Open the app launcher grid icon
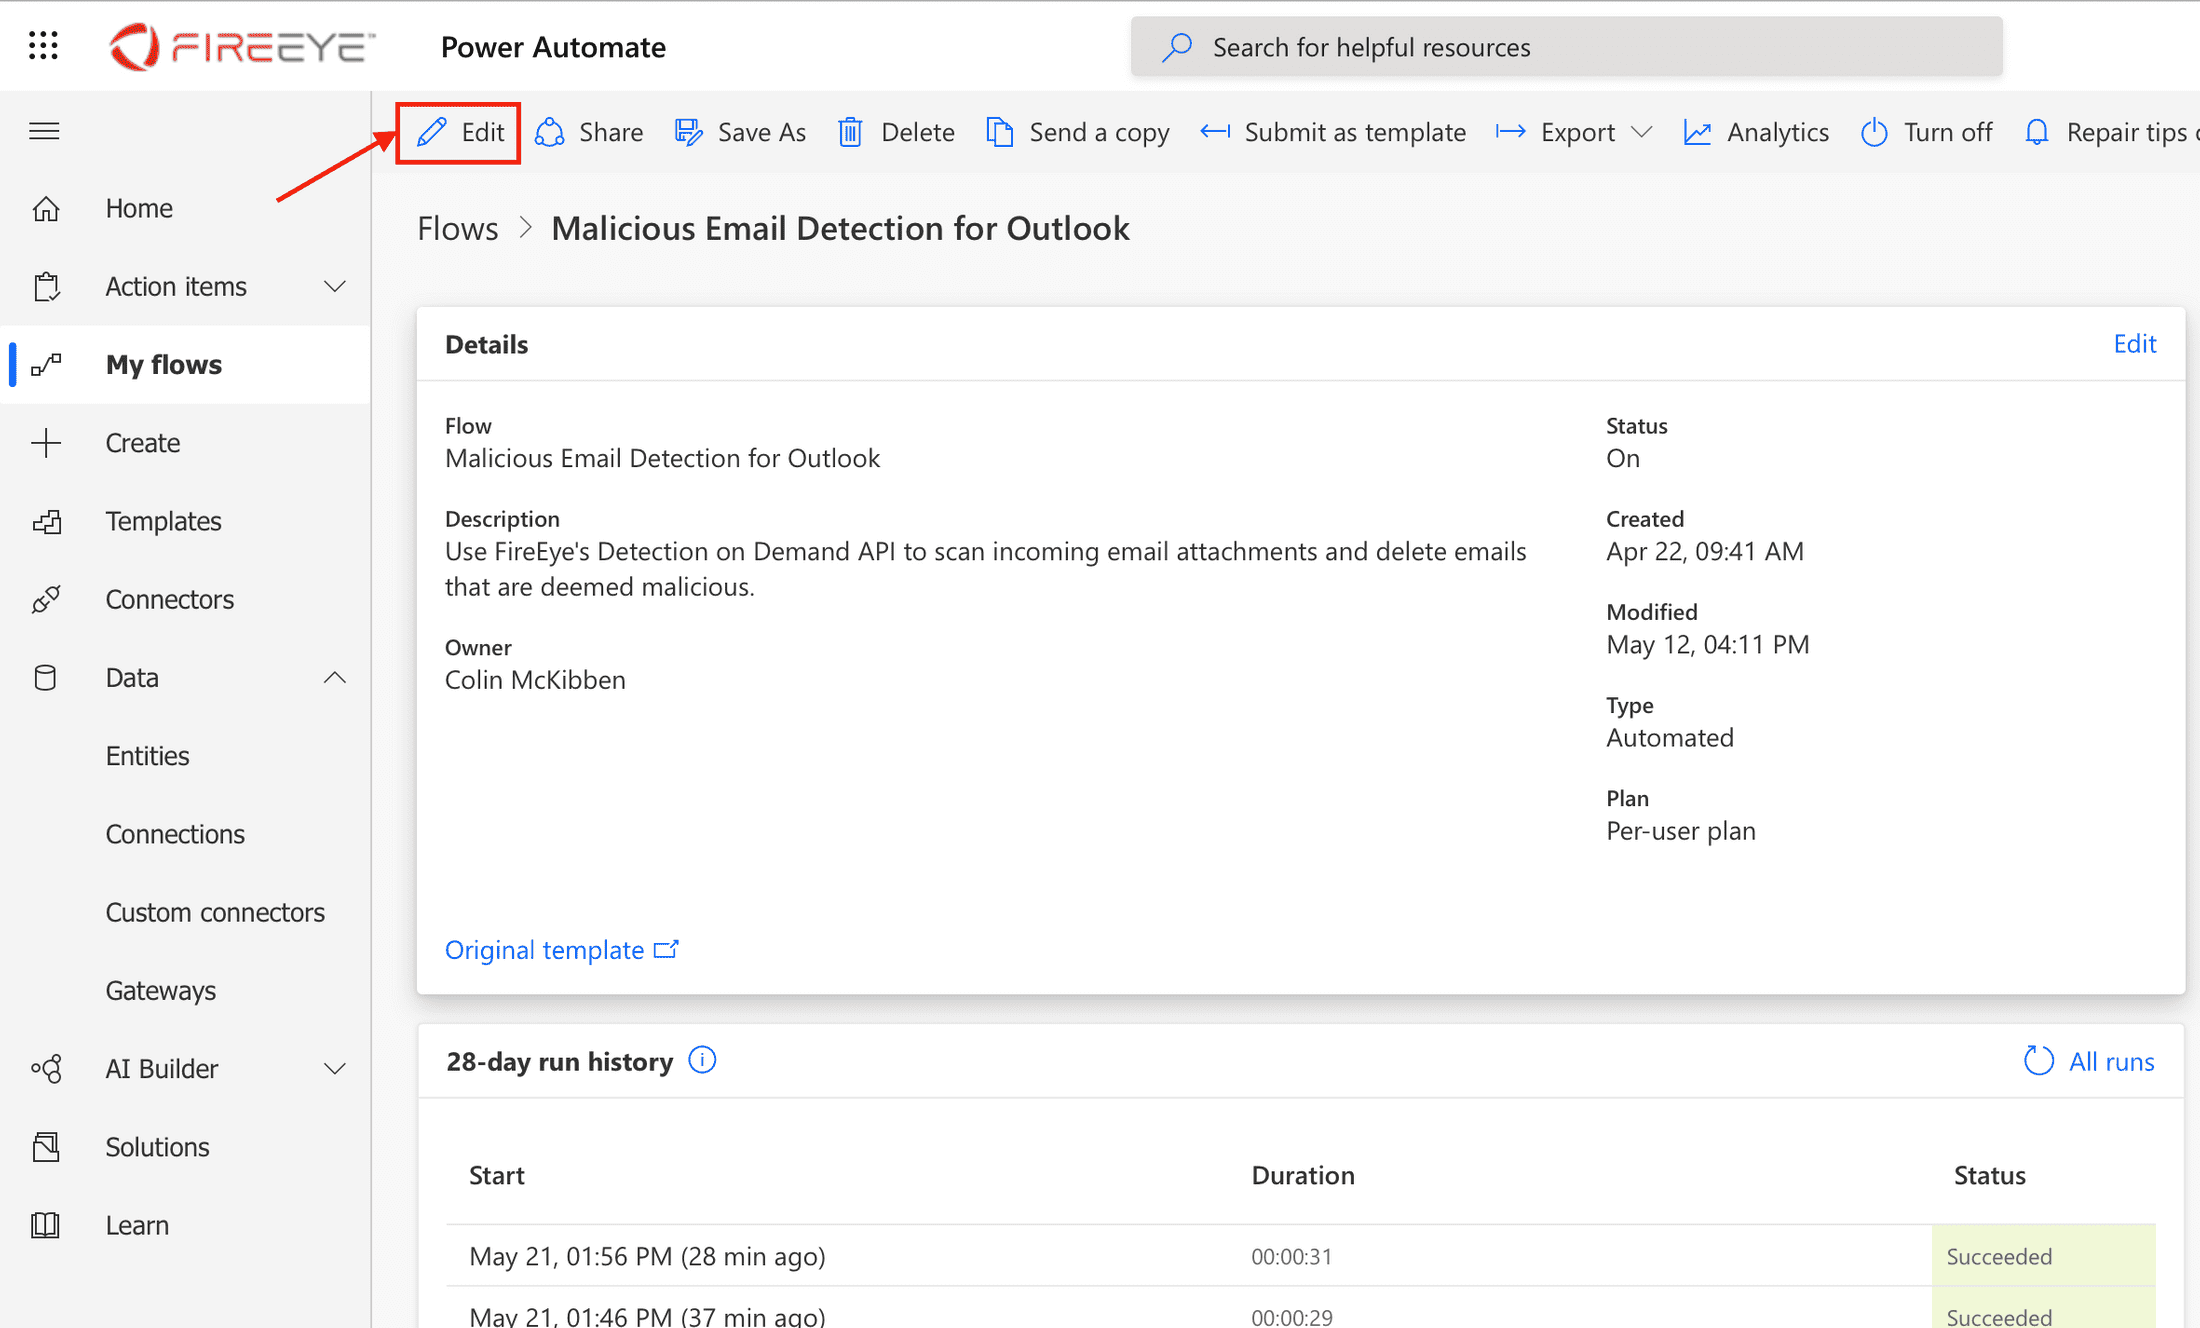Image resolution: width=2200 pixels, height=1328 pixels. click(42, 45)
